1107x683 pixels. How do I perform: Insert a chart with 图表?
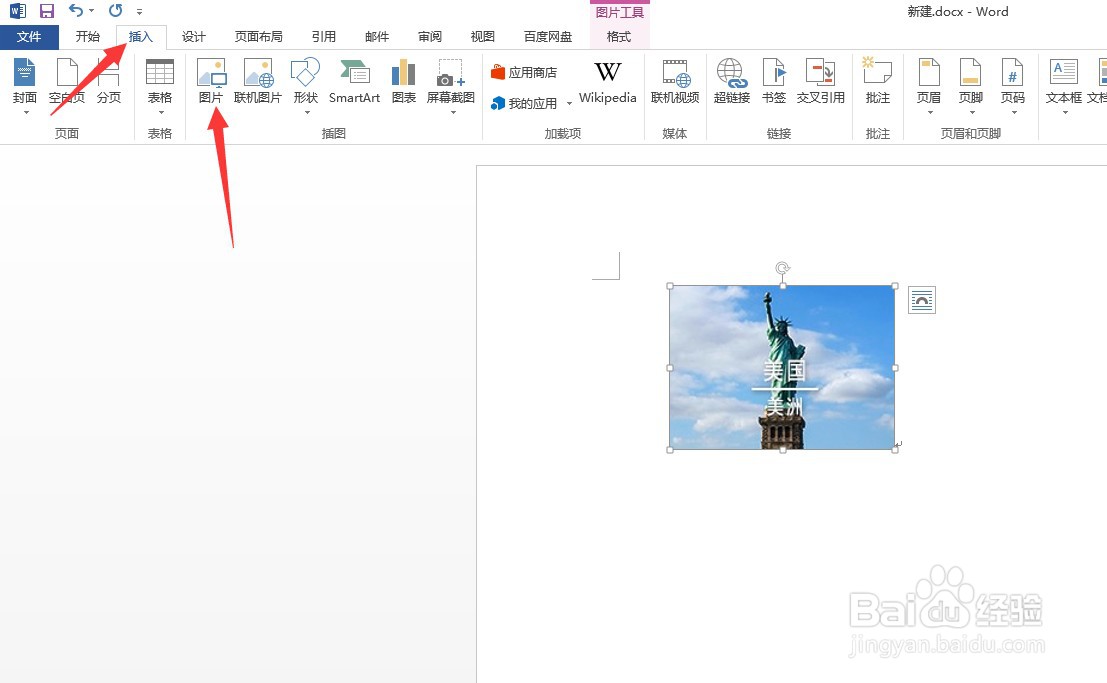coord(403,81)
